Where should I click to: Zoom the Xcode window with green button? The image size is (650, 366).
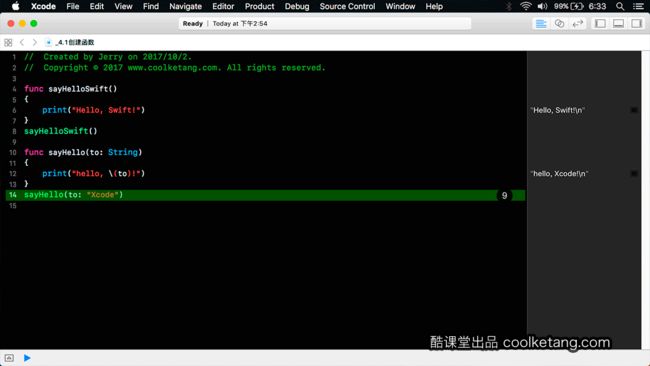(34, 24)
